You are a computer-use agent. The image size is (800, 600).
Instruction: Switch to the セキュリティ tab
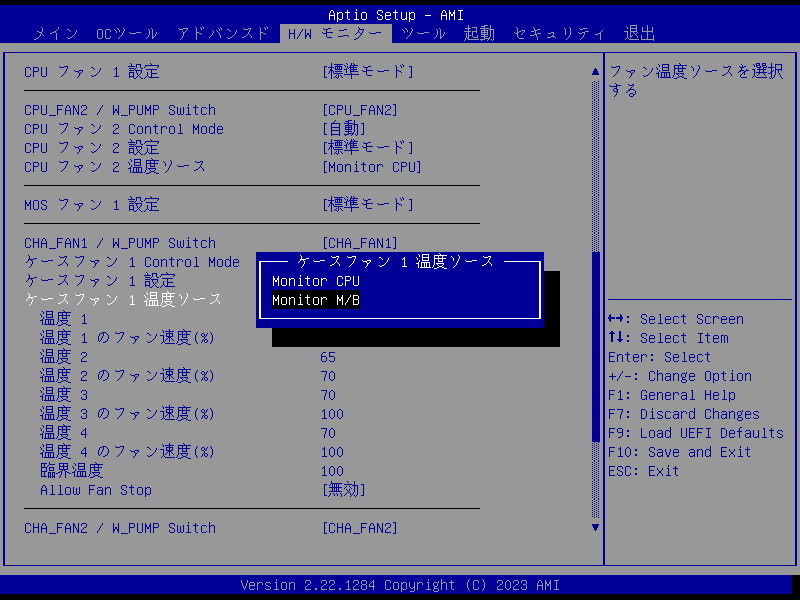click(x=559, y=34)
